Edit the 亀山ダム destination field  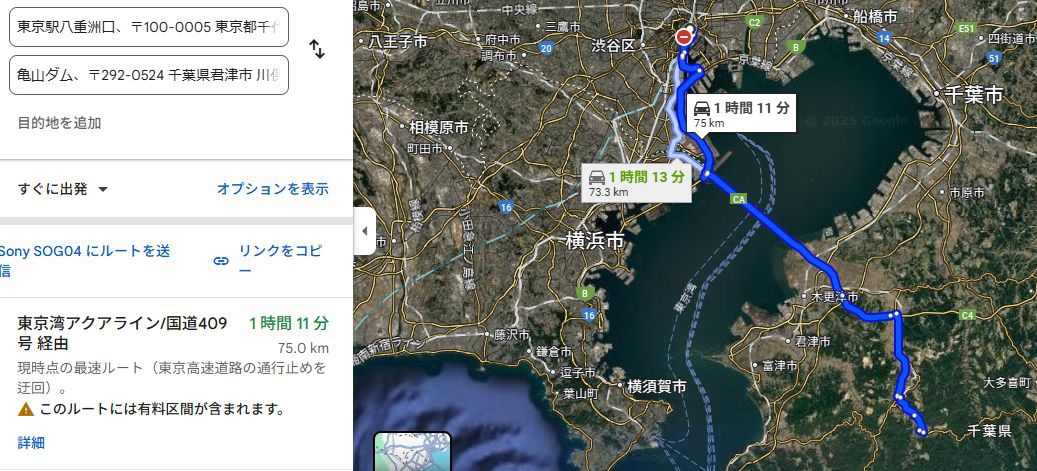click(149, 75)
